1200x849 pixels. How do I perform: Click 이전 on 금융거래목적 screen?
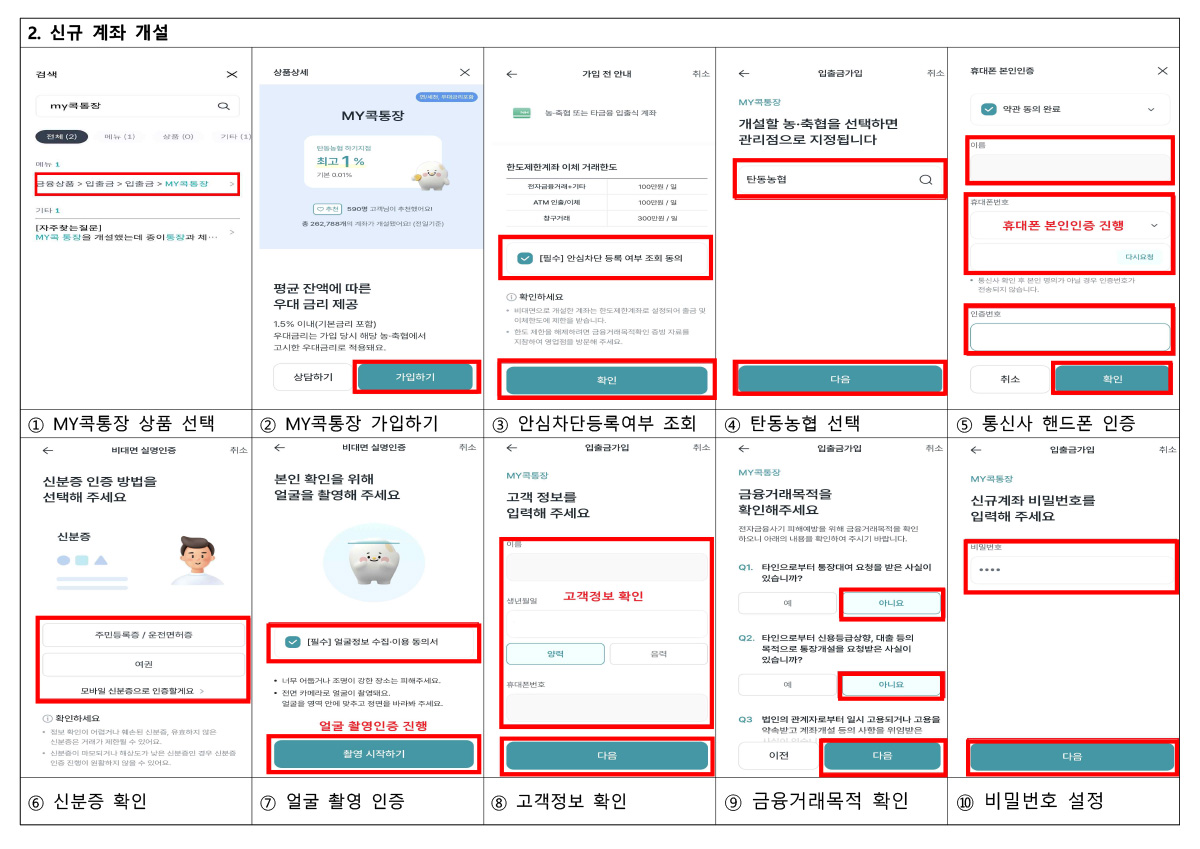[778, 756]
